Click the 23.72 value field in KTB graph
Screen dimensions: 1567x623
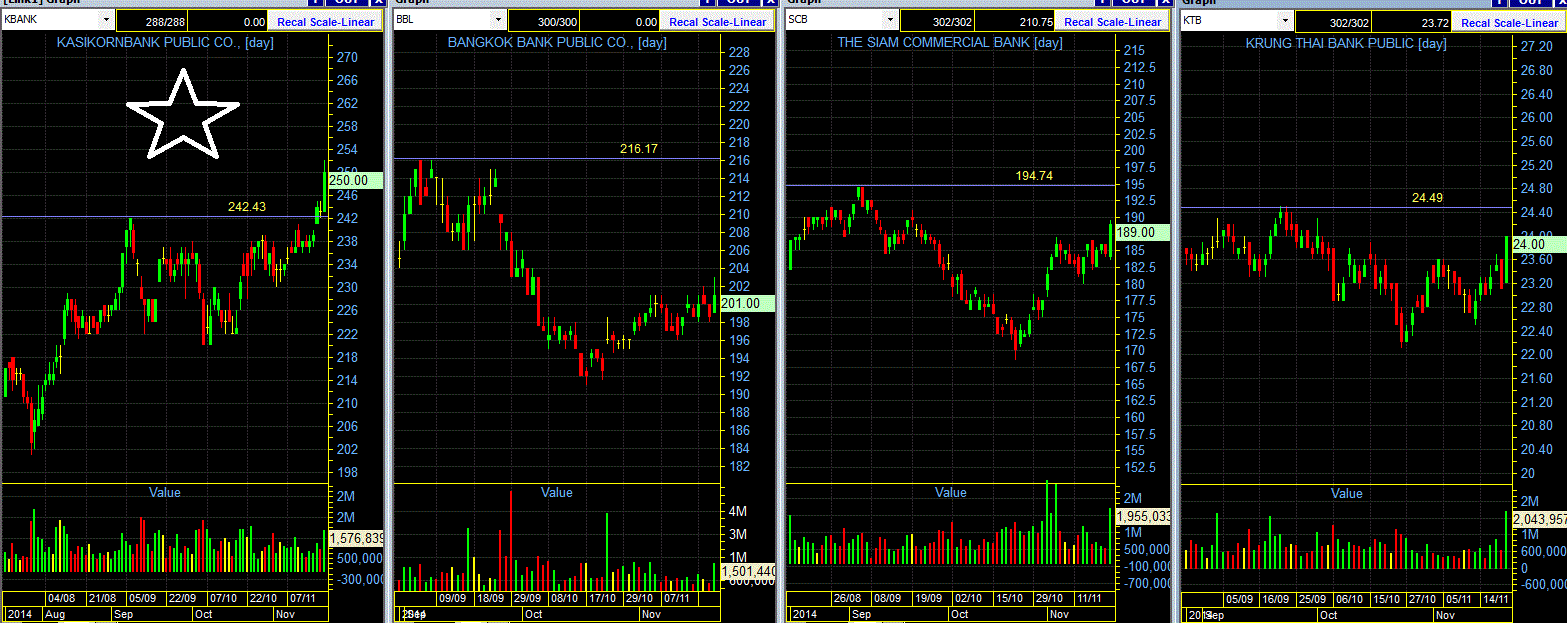[1412, 22]
